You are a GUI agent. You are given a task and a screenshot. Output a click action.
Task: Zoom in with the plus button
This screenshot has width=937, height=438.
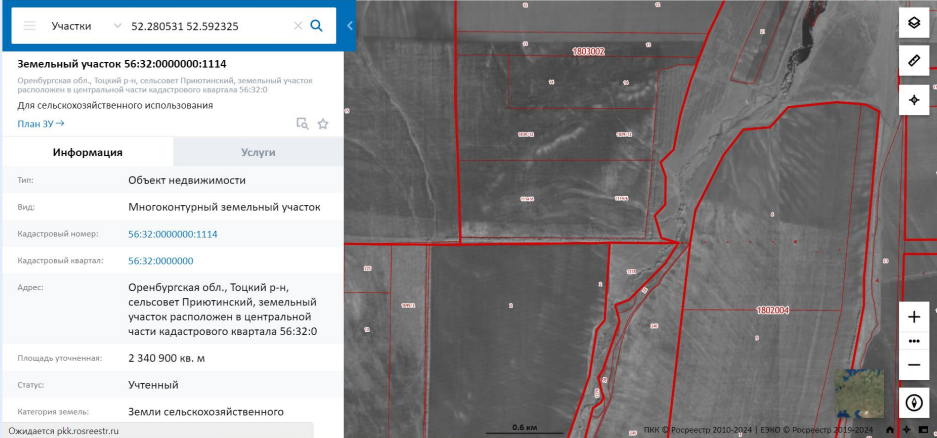point(914,317)
